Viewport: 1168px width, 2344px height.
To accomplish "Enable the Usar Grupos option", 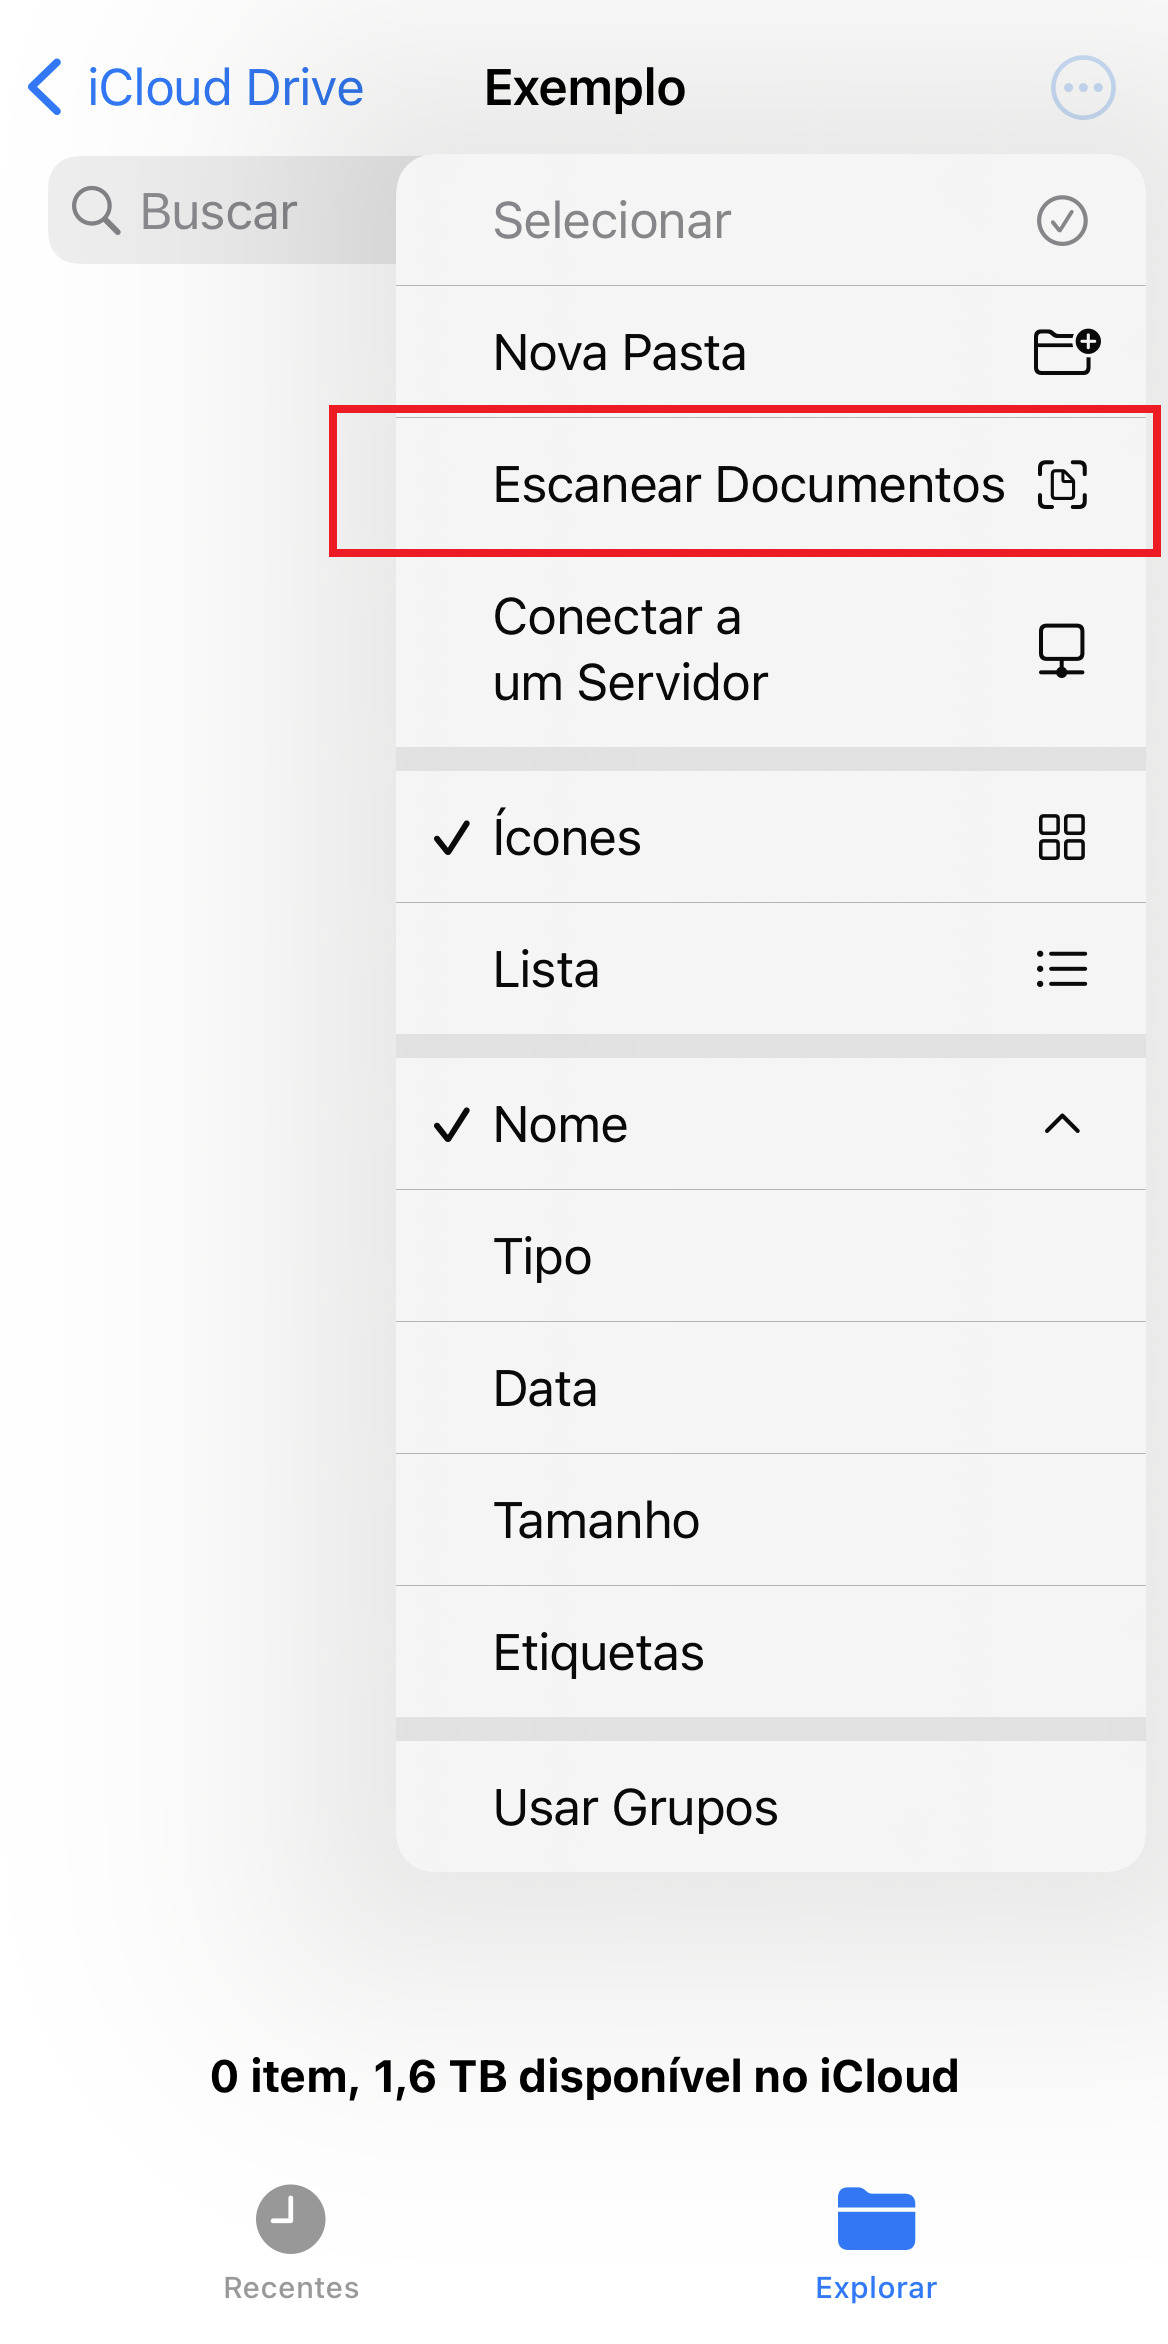I will [635, 1806].
